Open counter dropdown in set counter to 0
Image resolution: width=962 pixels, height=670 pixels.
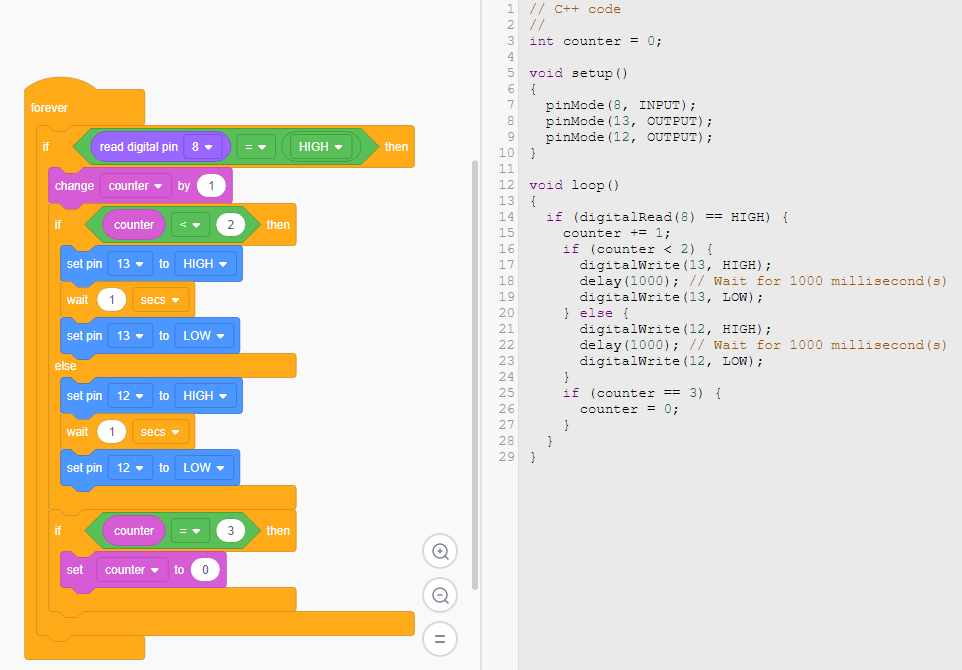coord(132,570)
